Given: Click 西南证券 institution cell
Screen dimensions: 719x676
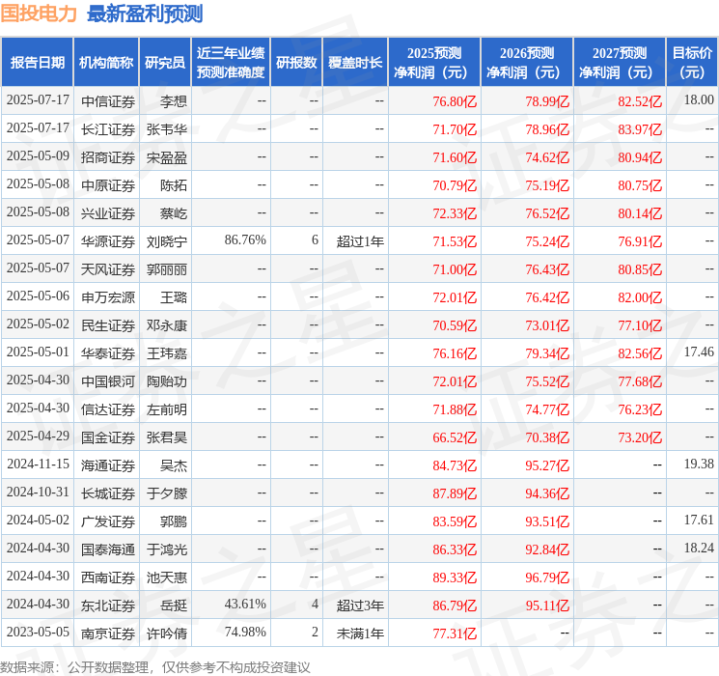Looking at the screenshot, I should coord(108,577).
